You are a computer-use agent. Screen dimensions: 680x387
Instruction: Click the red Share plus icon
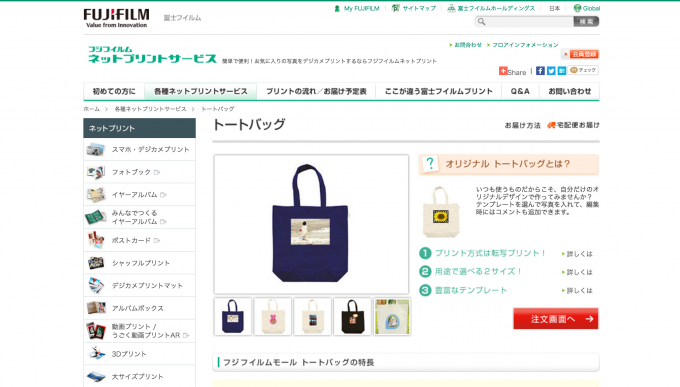503,71
